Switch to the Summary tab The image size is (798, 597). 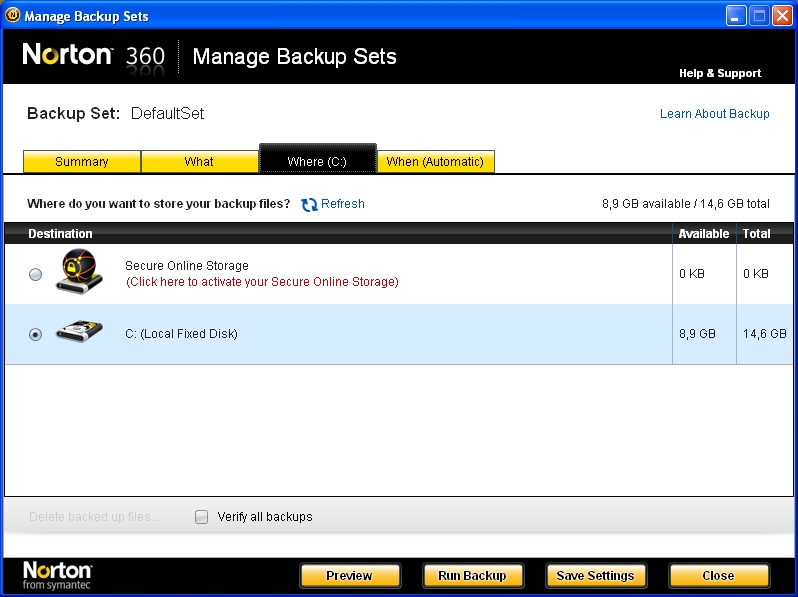(81, 162)
